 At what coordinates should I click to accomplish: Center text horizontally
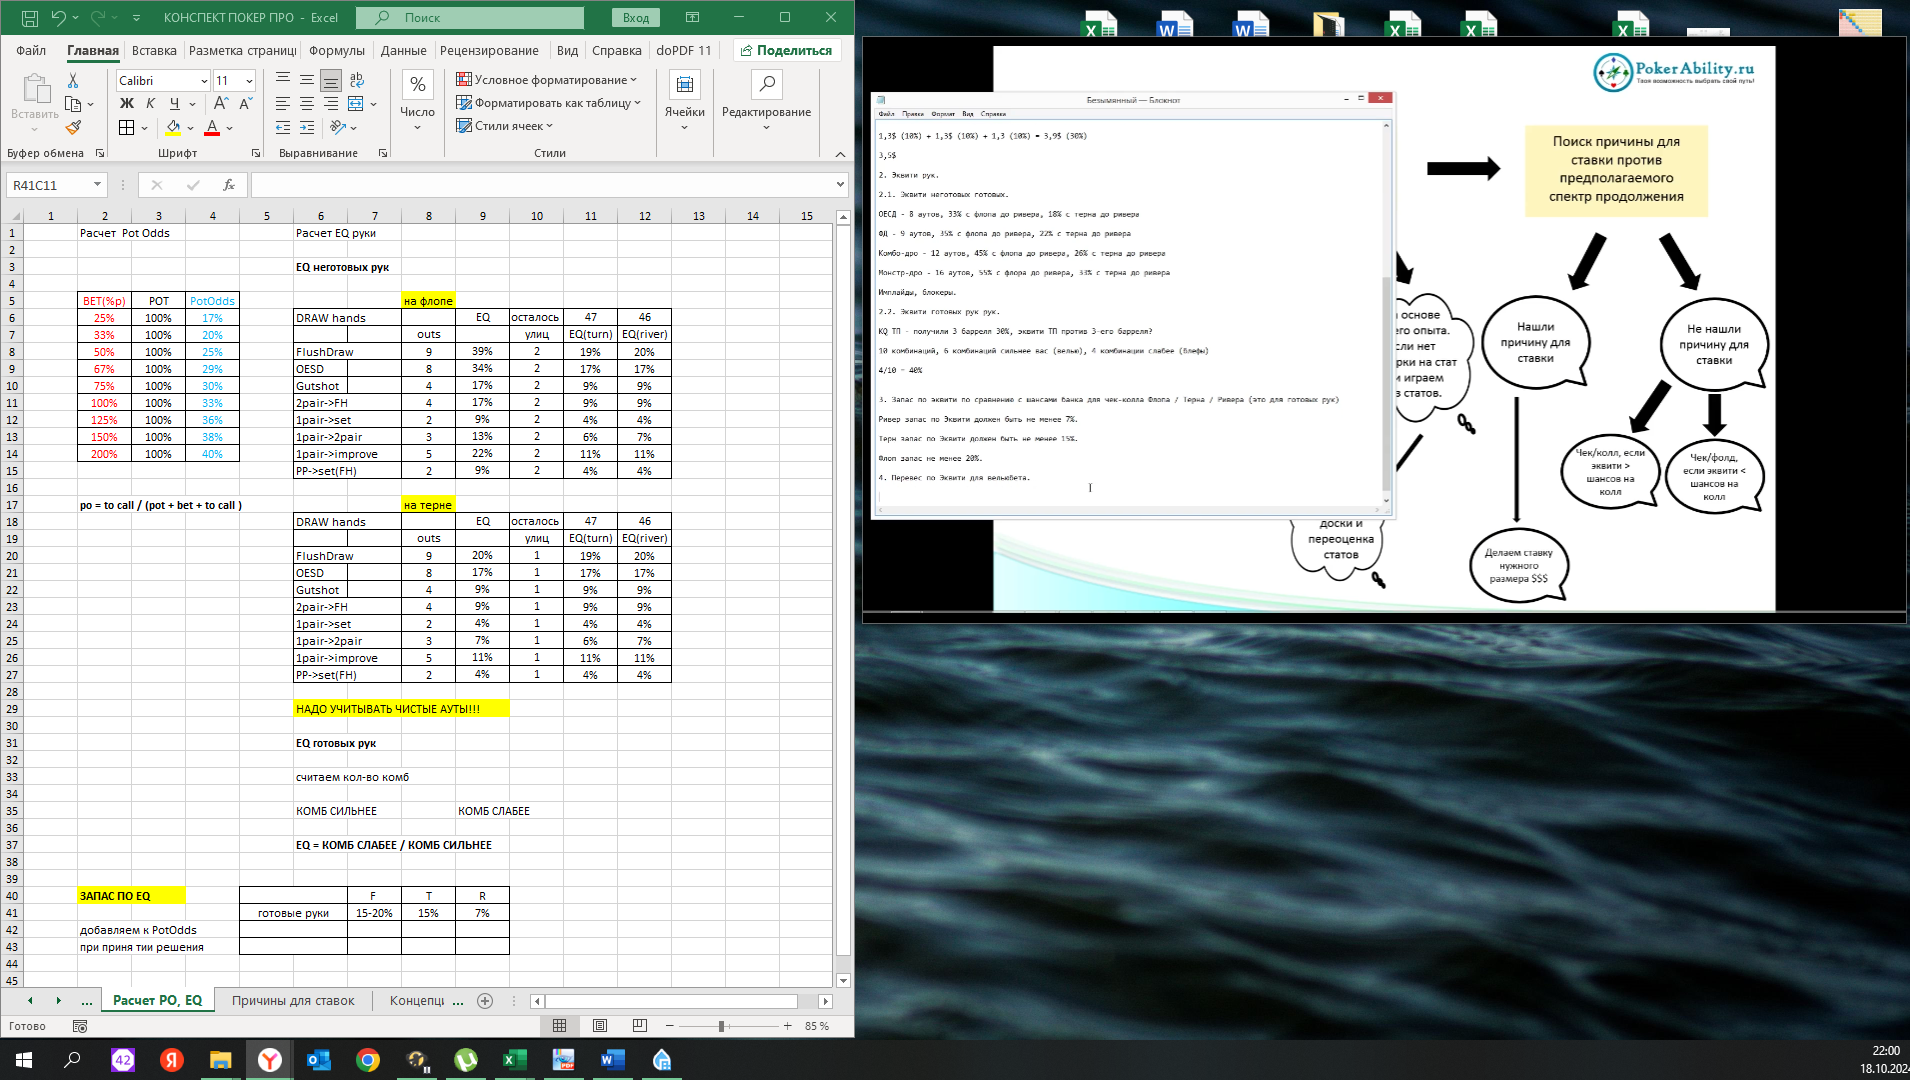click(307, 103)
